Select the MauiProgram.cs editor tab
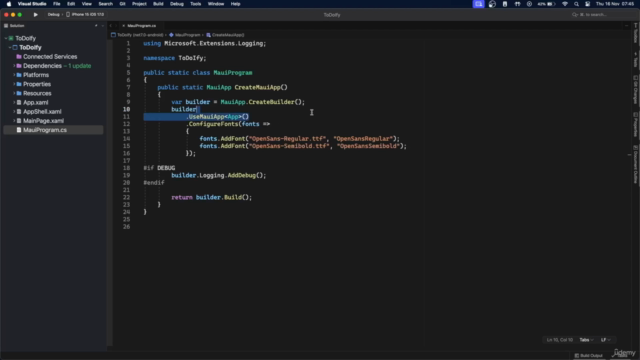This screenshot has height=360, width=640. 141,26
